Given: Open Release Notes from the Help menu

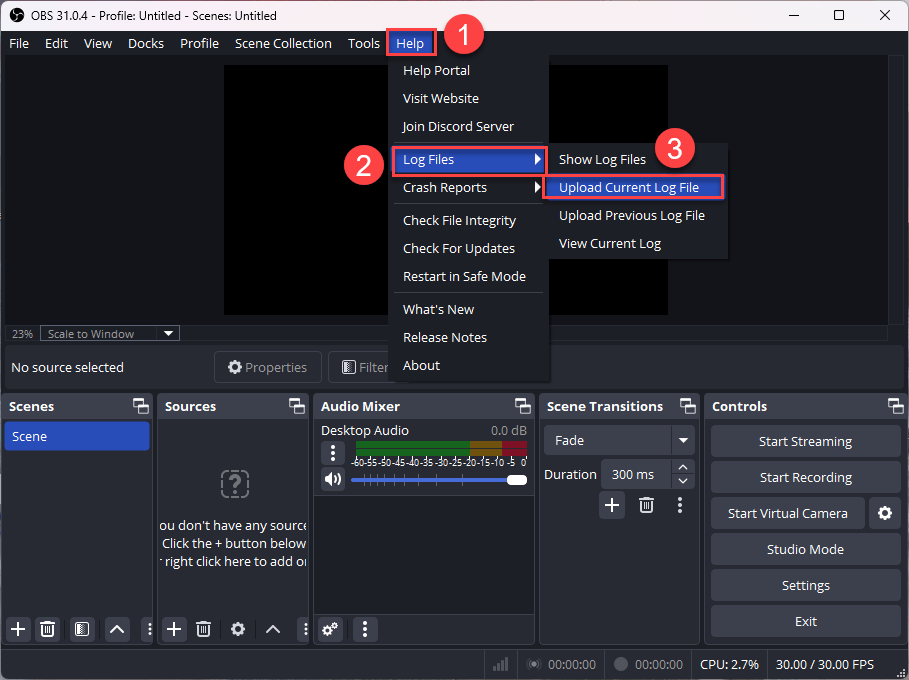Looking at the screenshot, I should click(x=467, y=337).
